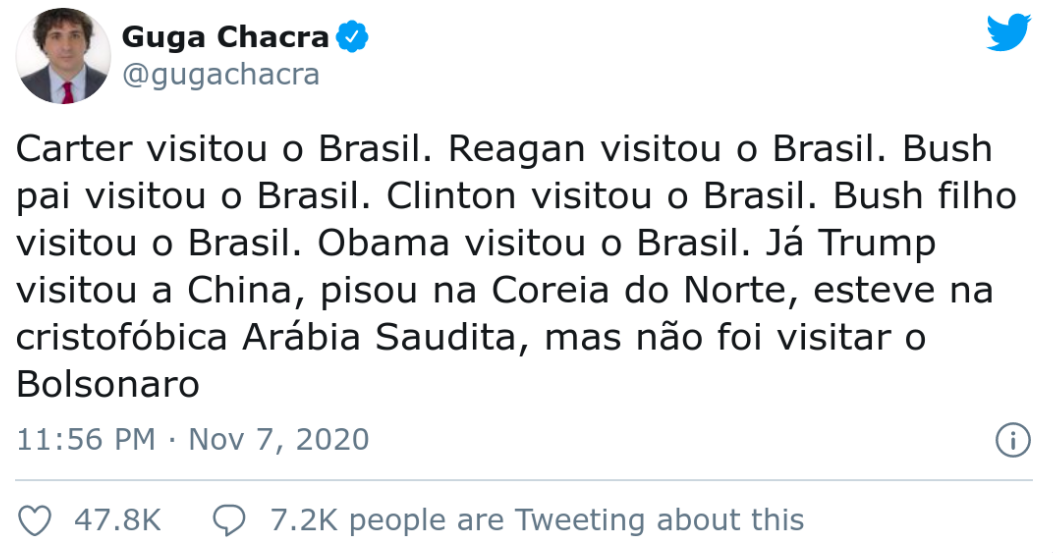Click the reply speech bubble icon
The width and height of the screenshot is (1053, 553).
point(229,521)
